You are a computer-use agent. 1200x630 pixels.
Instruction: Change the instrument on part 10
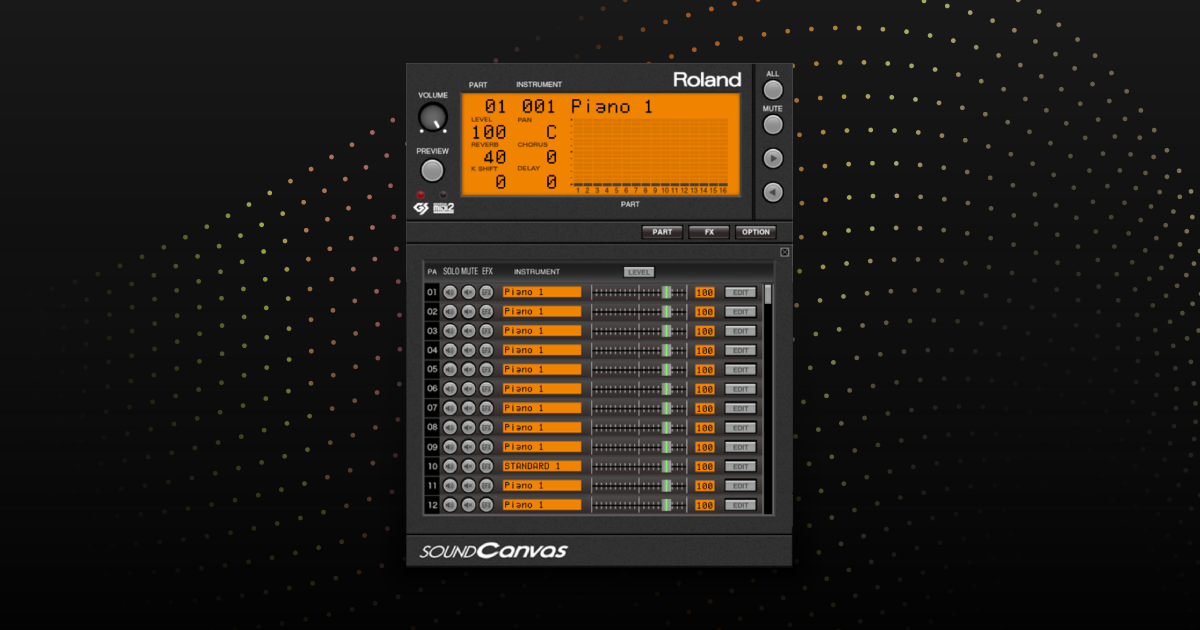(x=541, y=466)
